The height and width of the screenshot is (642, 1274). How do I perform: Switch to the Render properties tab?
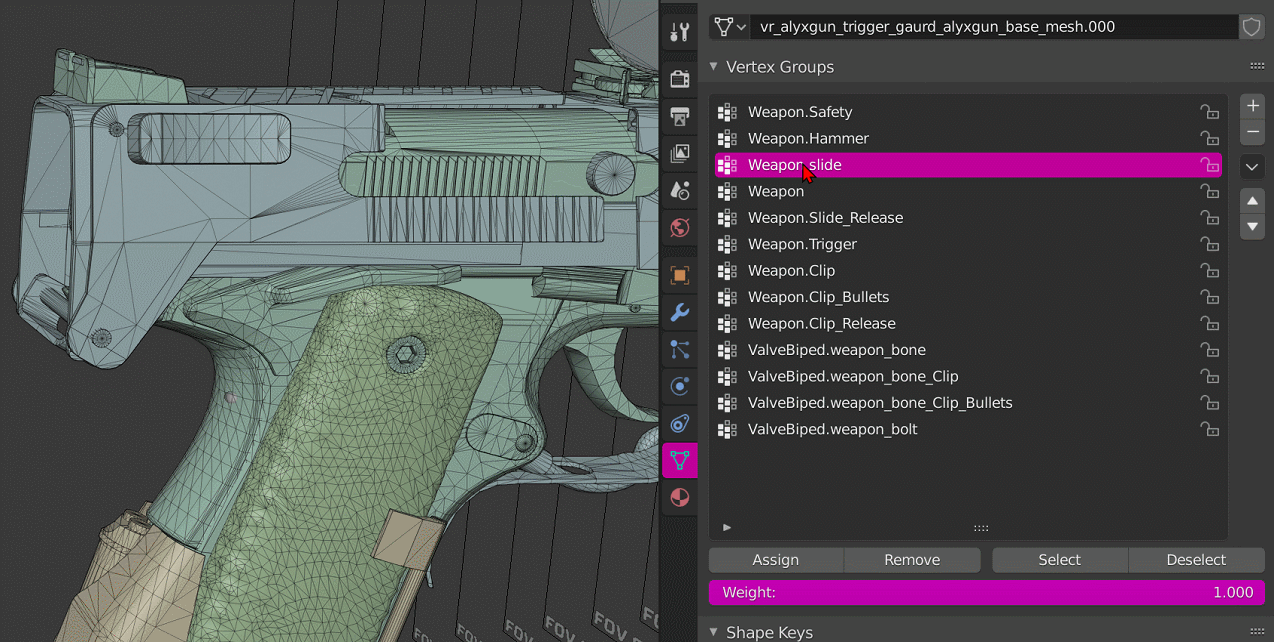point(680,79)
